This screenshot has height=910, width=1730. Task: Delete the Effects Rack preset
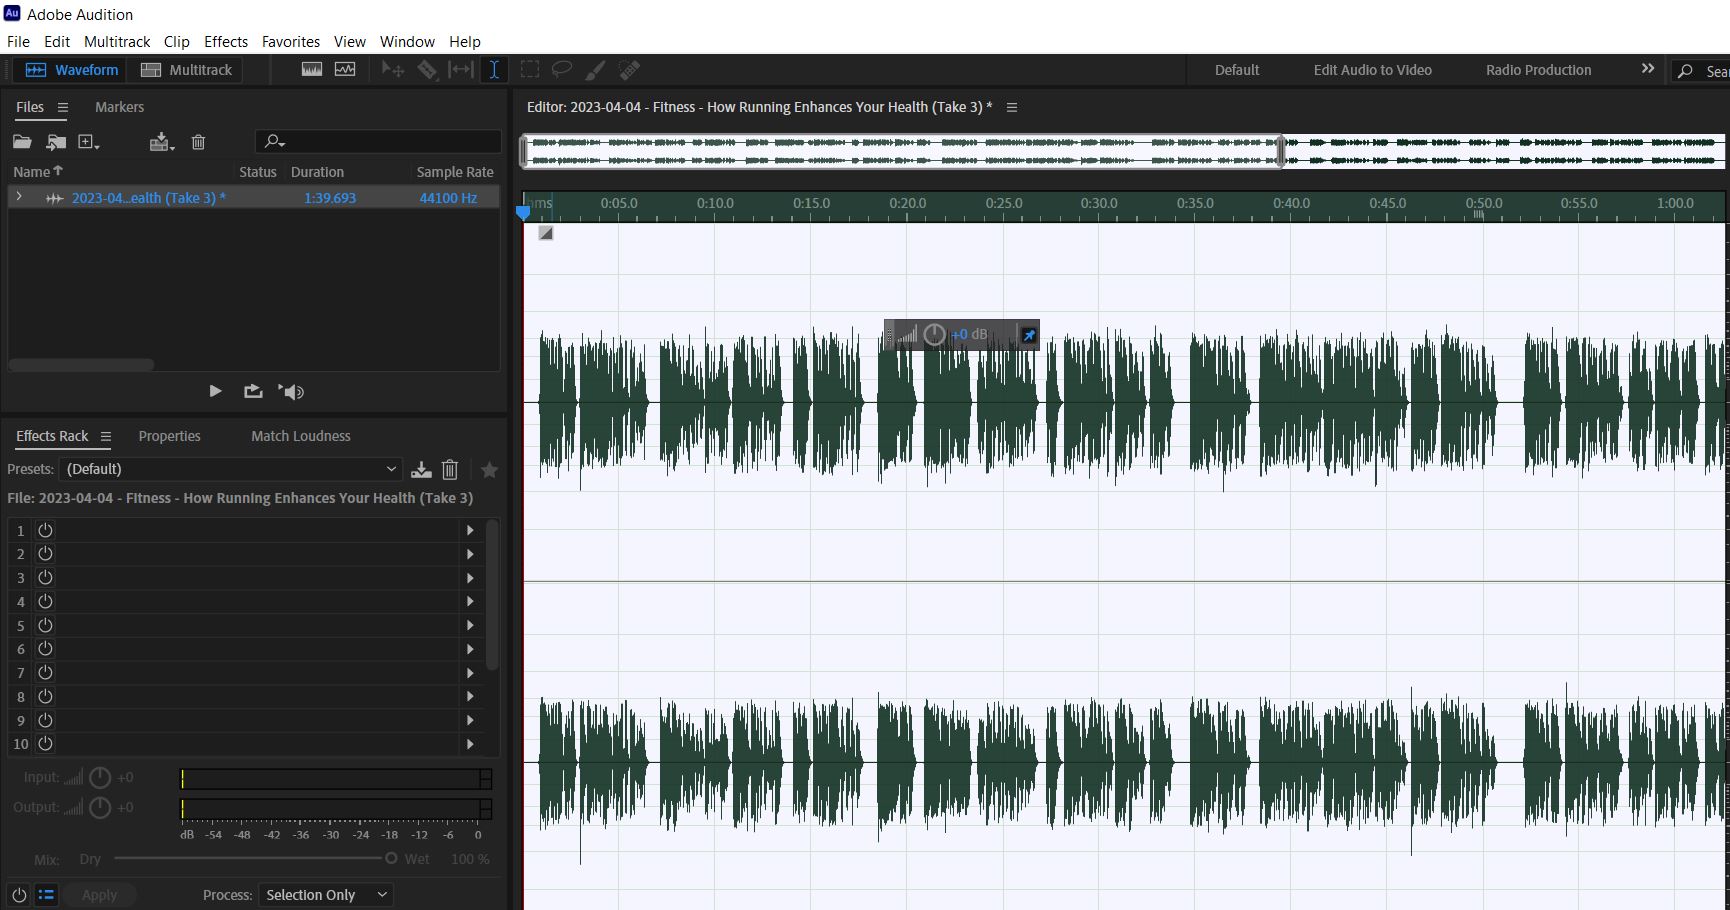(x=450, y=469)
